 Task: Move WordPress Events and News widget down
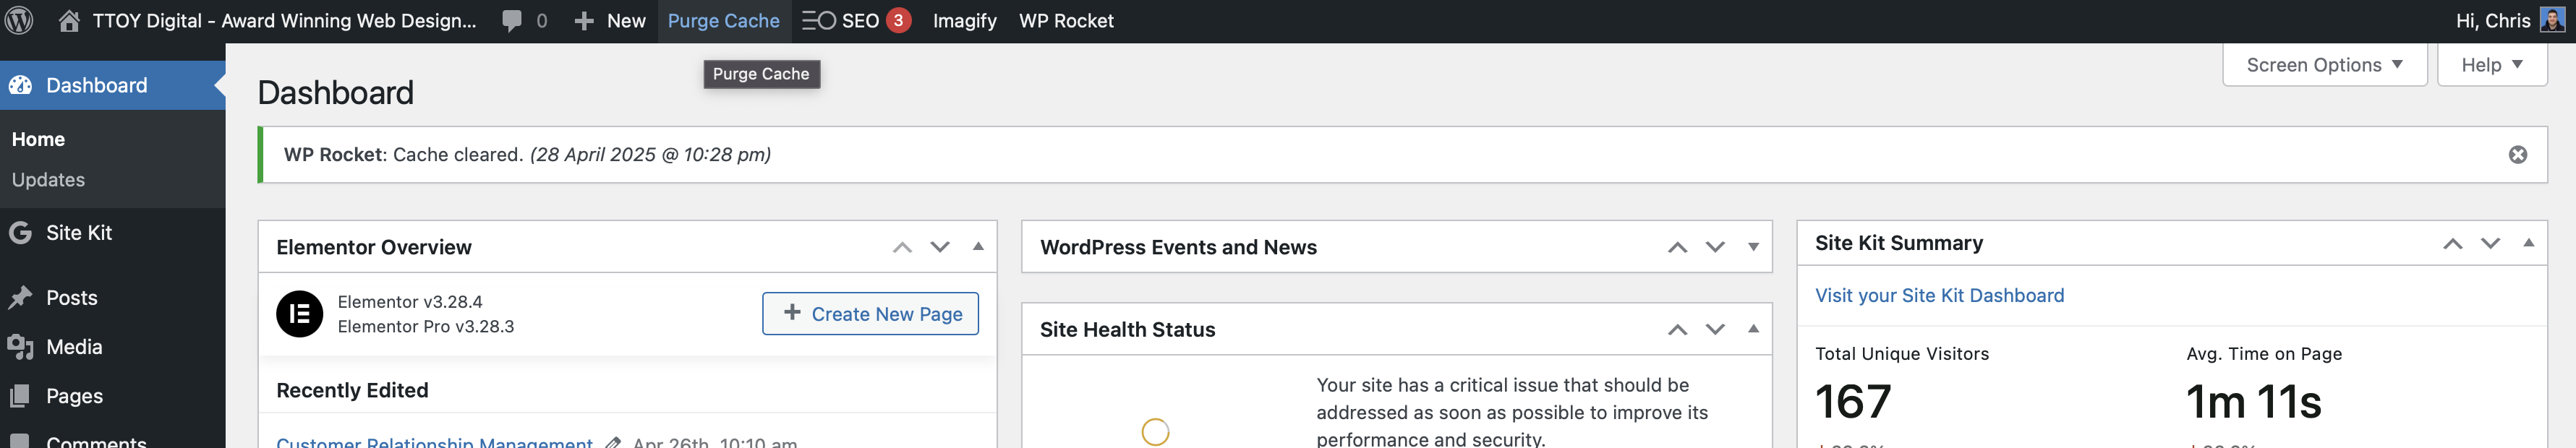[1715, 247]
